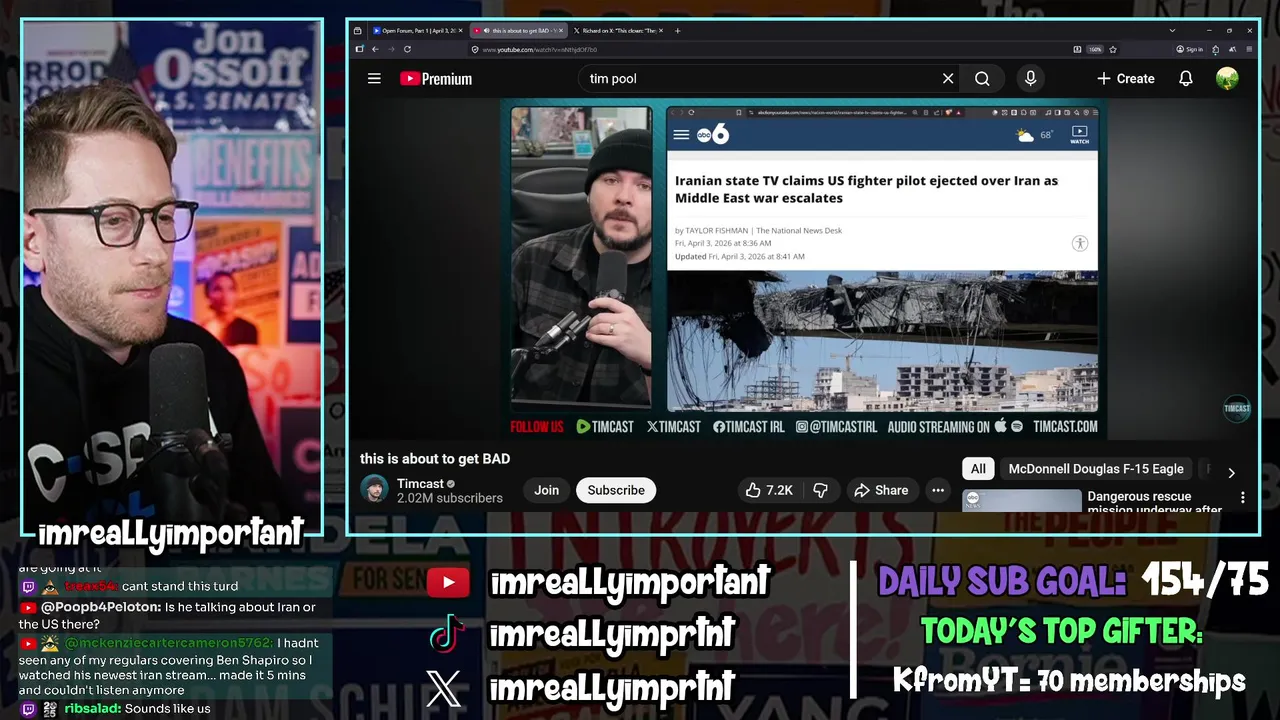Close the 'Open Forum, Part 1' tab
1280x720 pixels.
pyautogui.click(x=460, y=31)
